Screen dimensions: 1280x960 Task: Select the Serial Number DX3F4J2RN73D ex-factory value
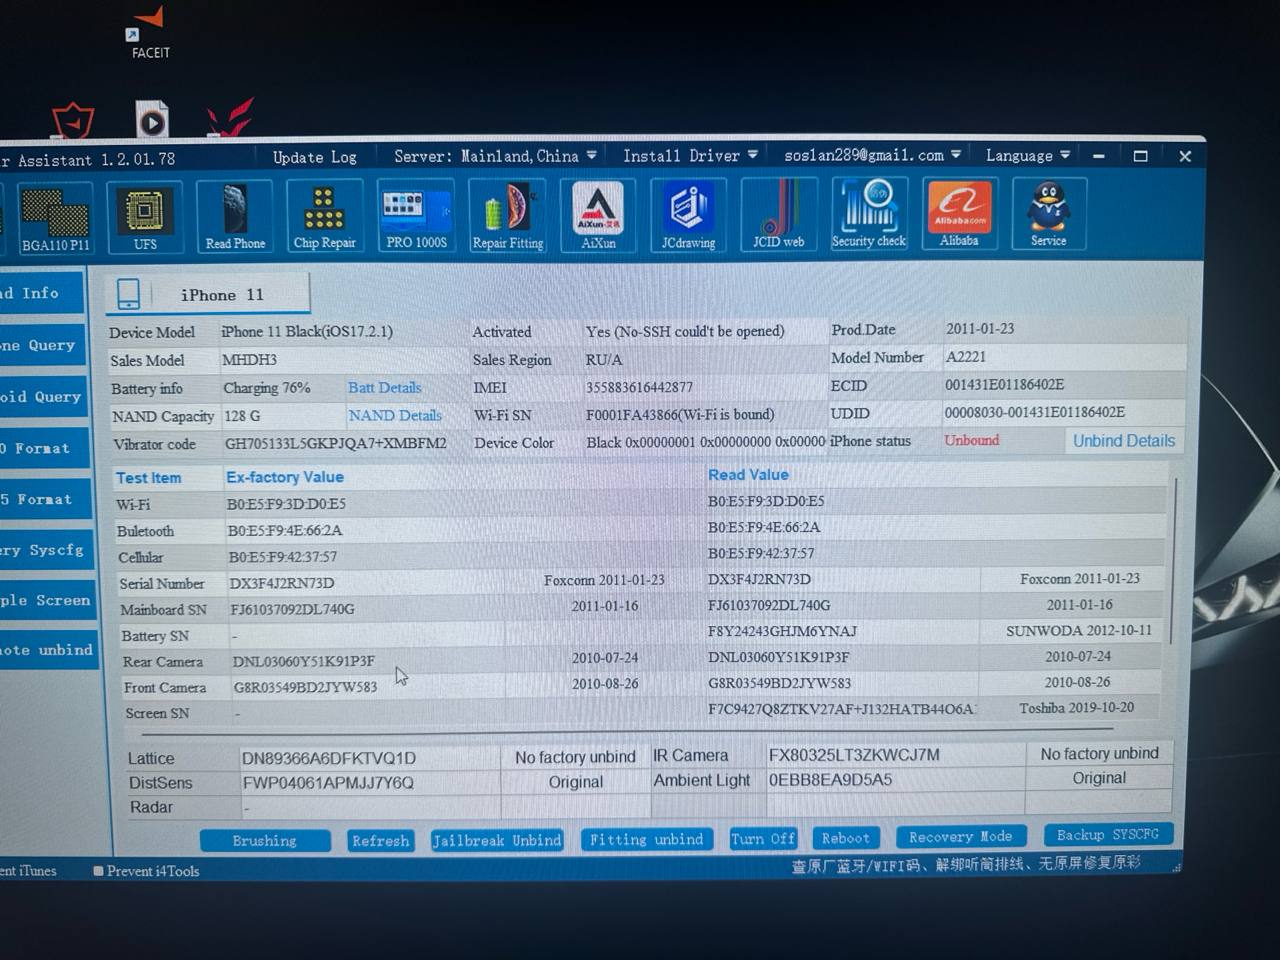coord(282,583)
